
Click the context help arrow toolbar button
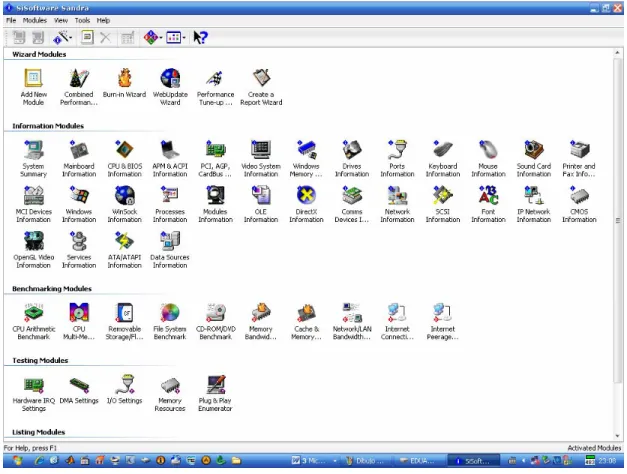click(200, 38)
